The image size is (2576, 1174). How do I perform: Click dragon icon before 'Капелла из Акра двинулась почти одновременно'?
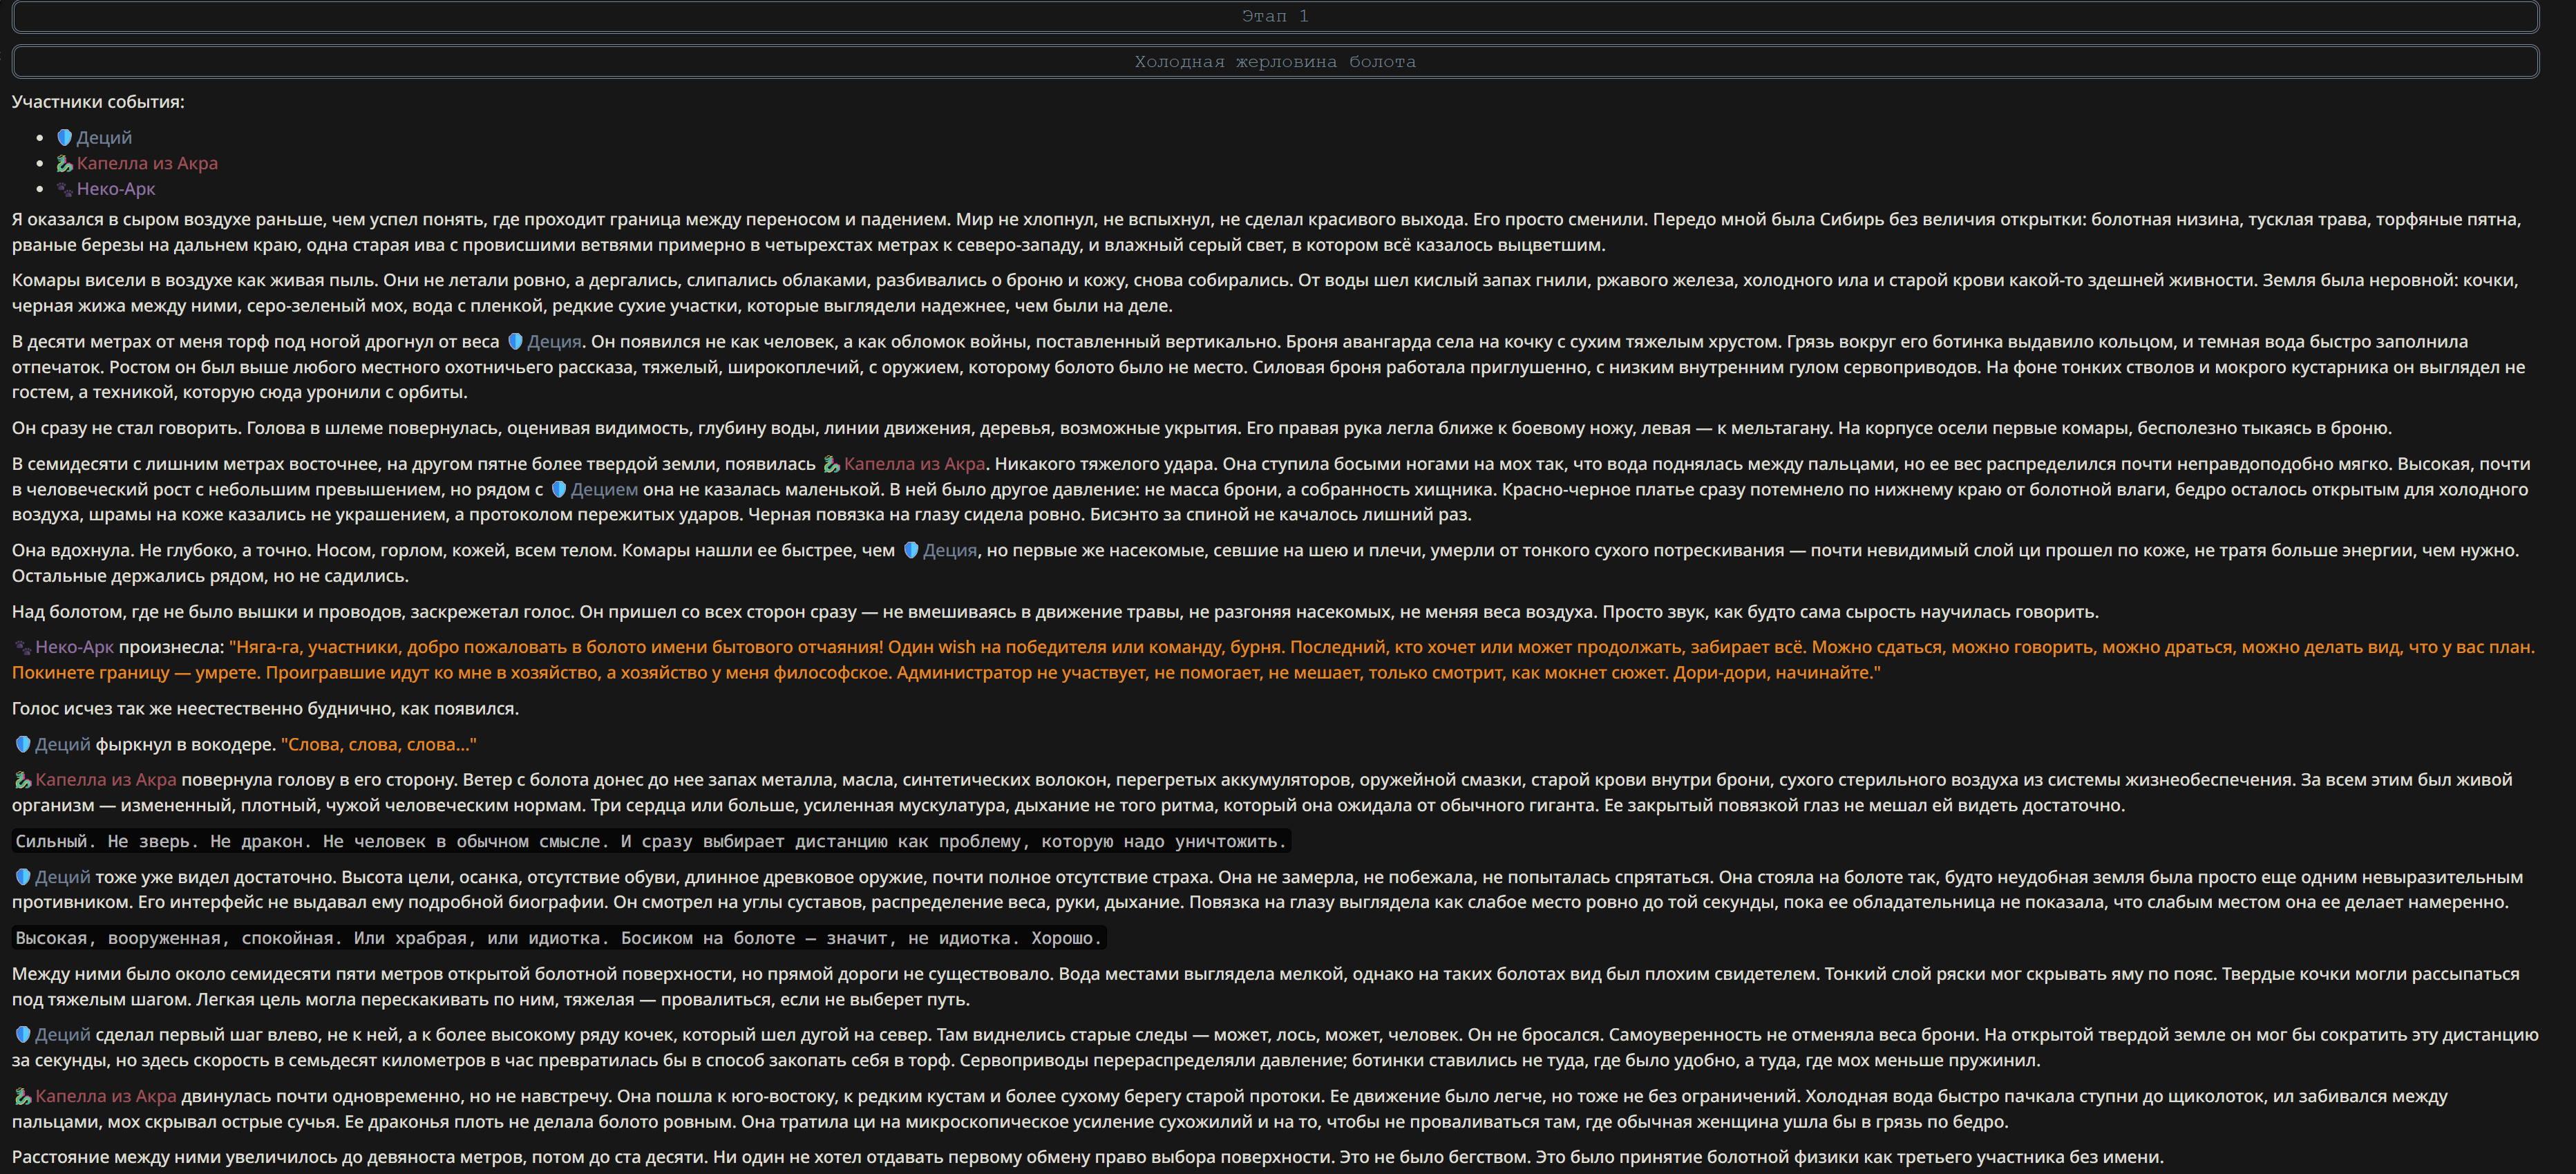click(23, 1096)
